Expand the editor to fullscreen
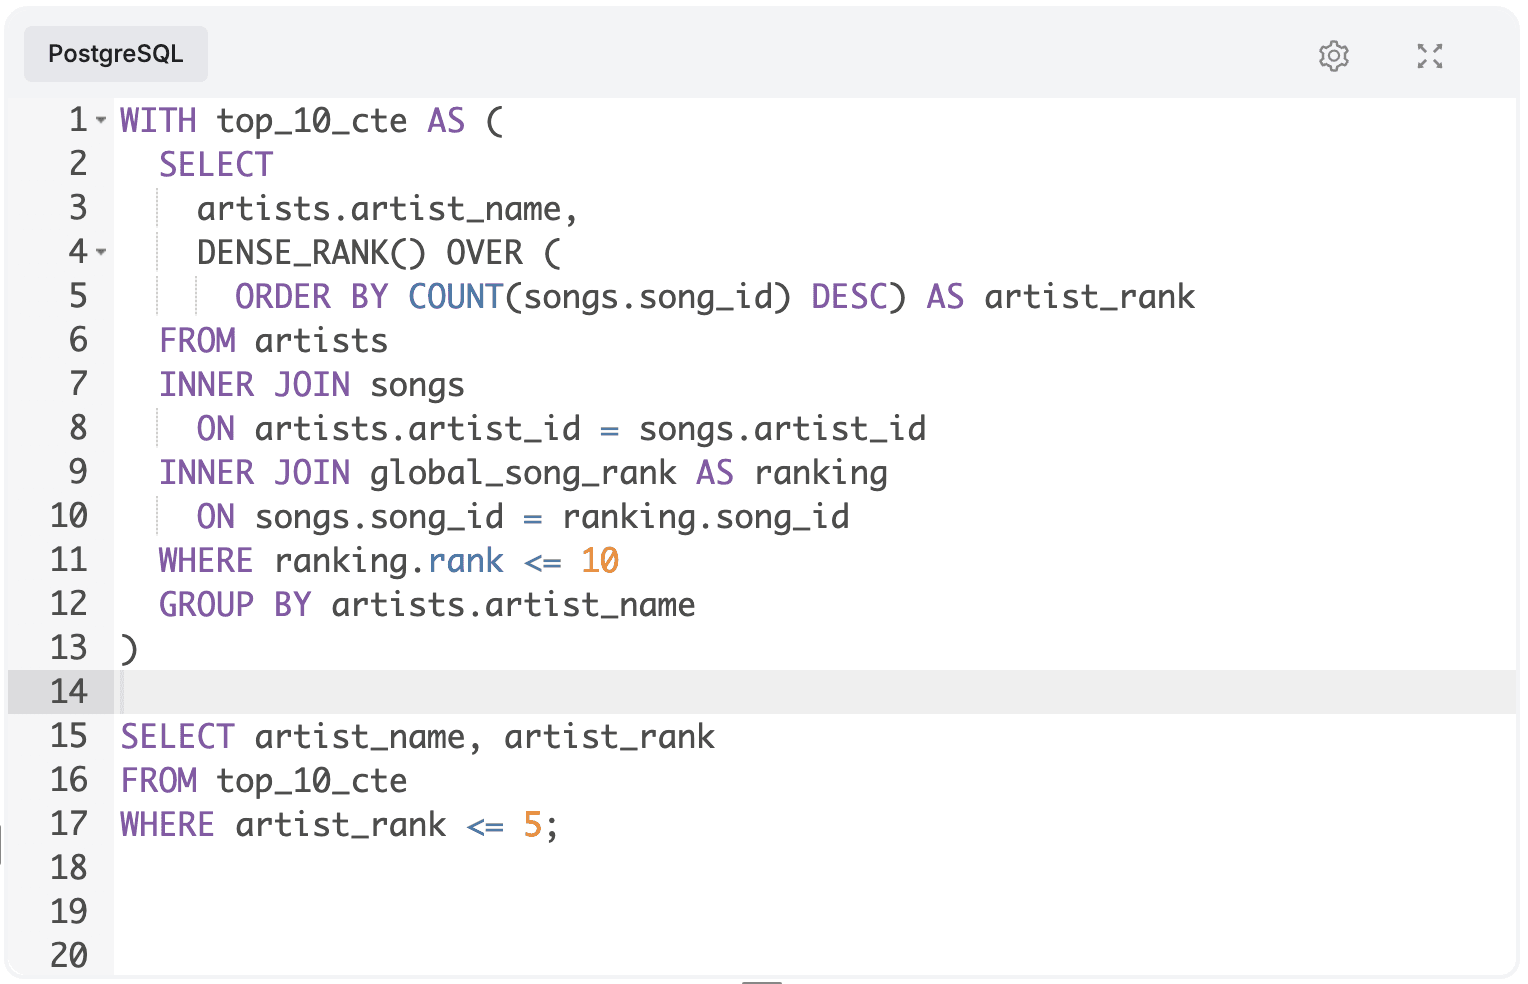 point(1429,56)
